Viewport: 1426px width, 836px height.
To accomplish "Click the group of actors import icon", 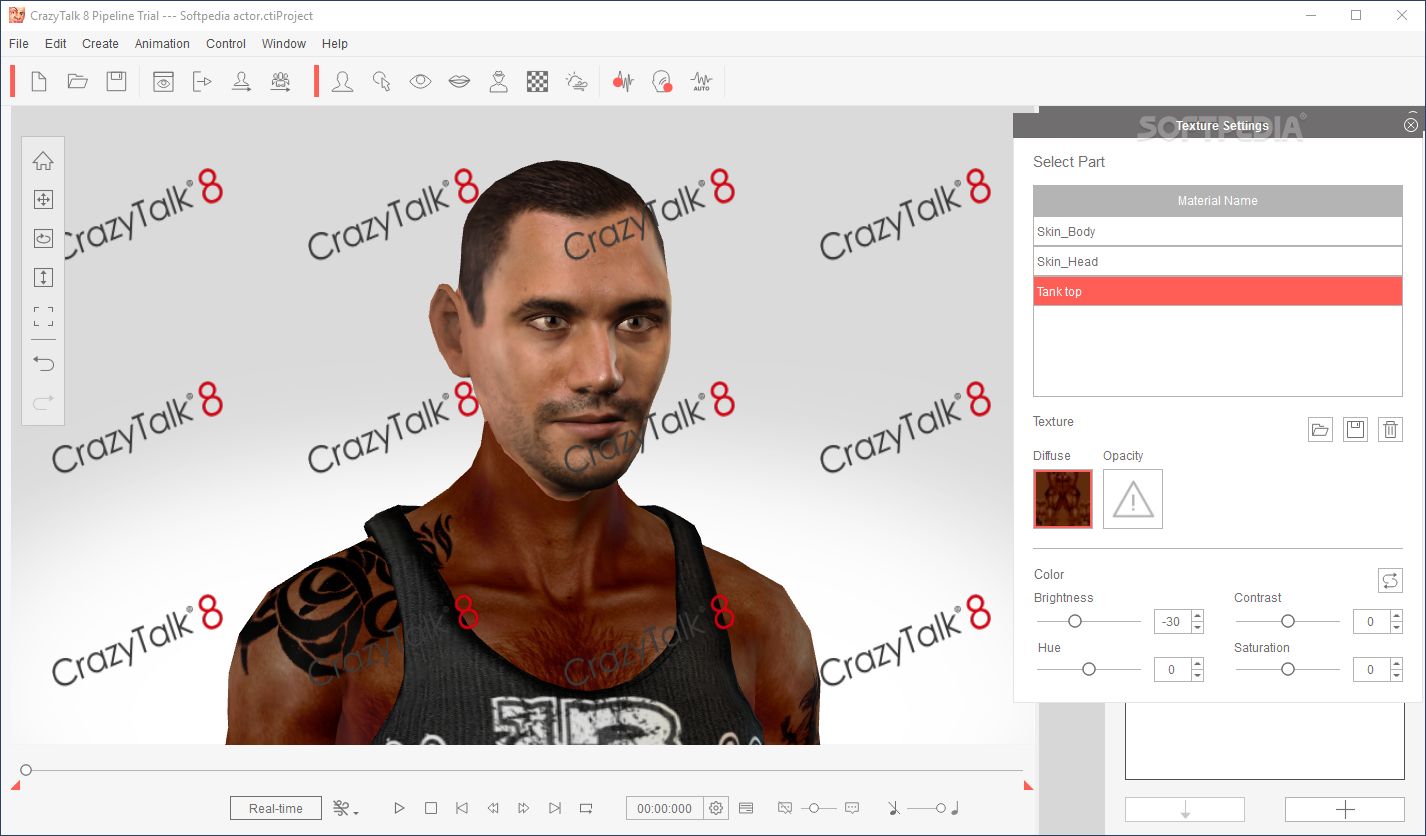I will pyautogui.click(x=281, y=82).
